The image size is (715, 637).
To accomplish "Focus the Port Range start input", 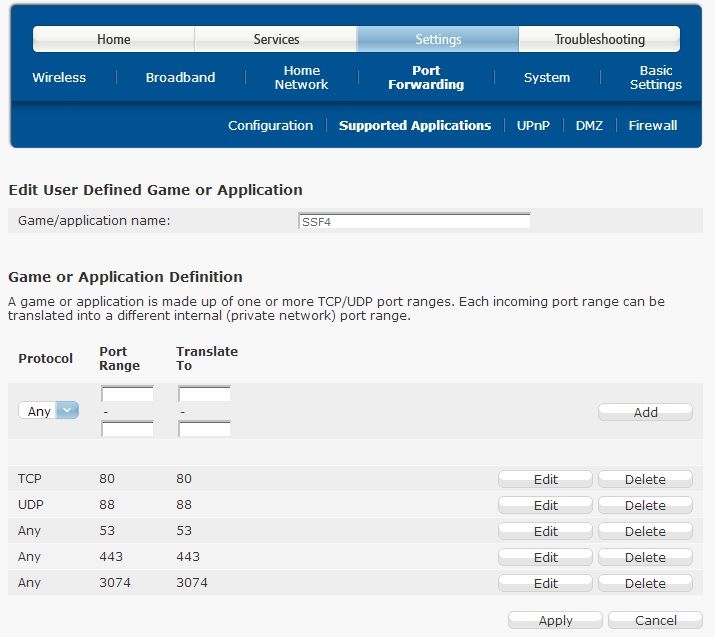I will tap(127, 394).
